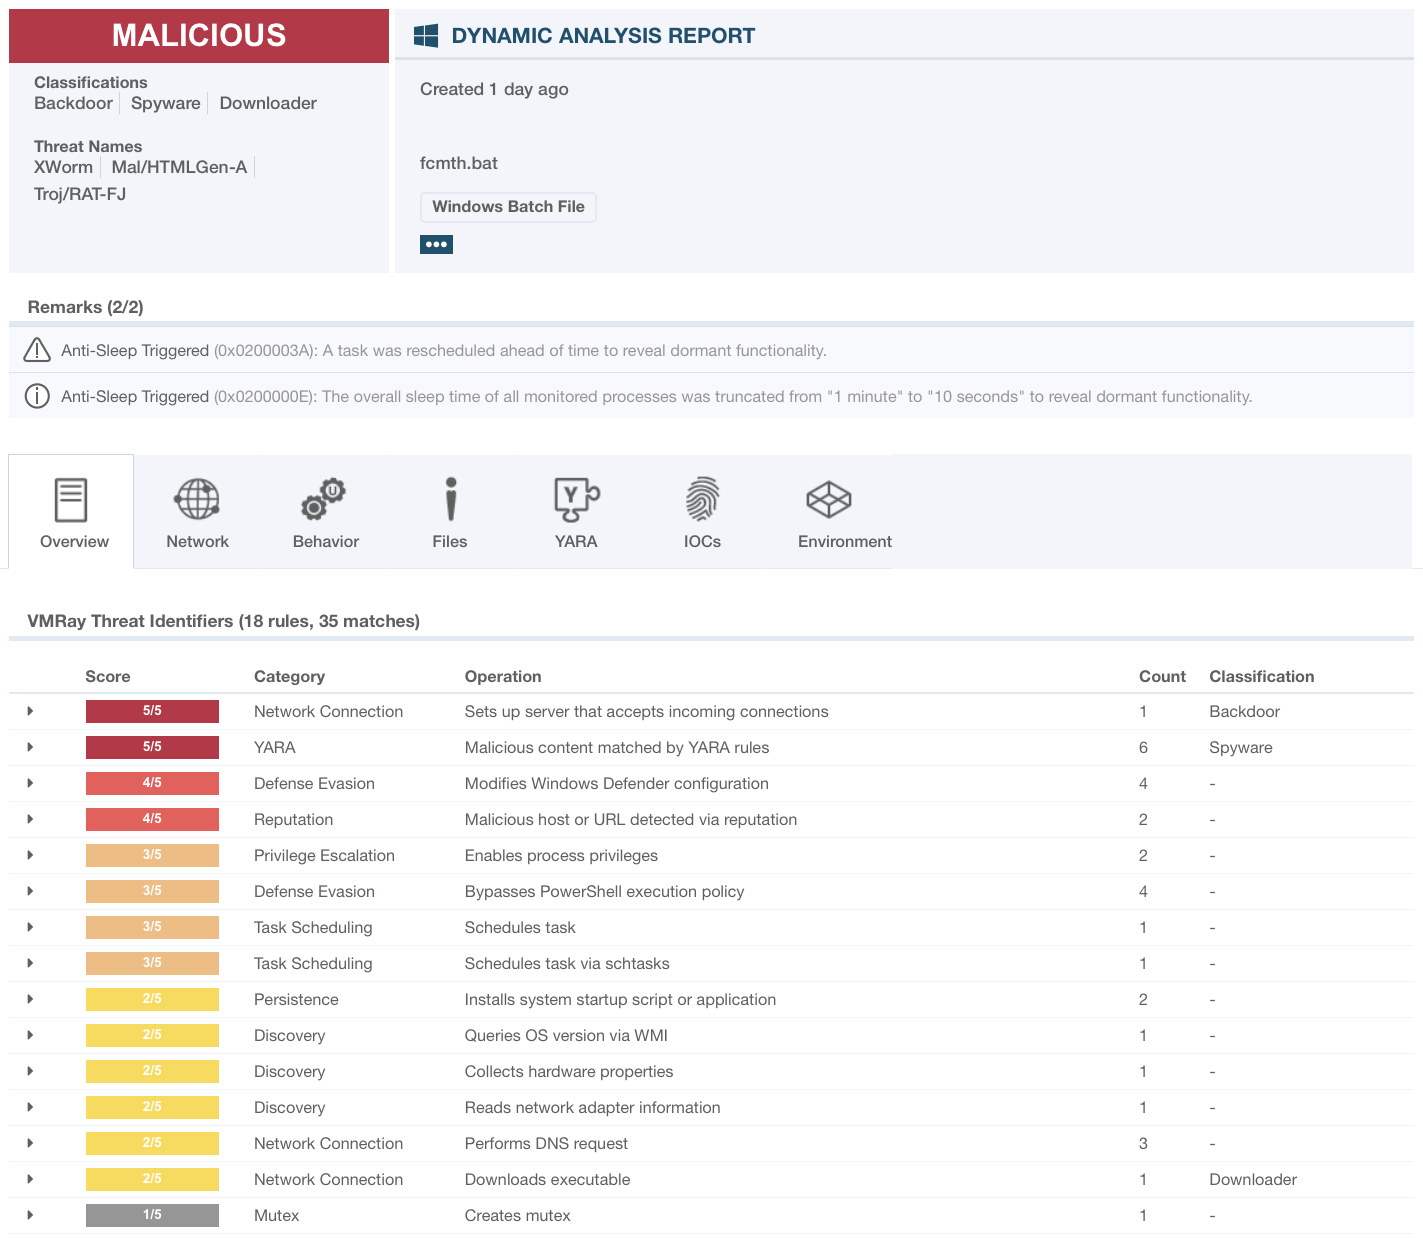
Task: Click the Anti-Sleep warning triangle icon
Action: coord(37,350)
